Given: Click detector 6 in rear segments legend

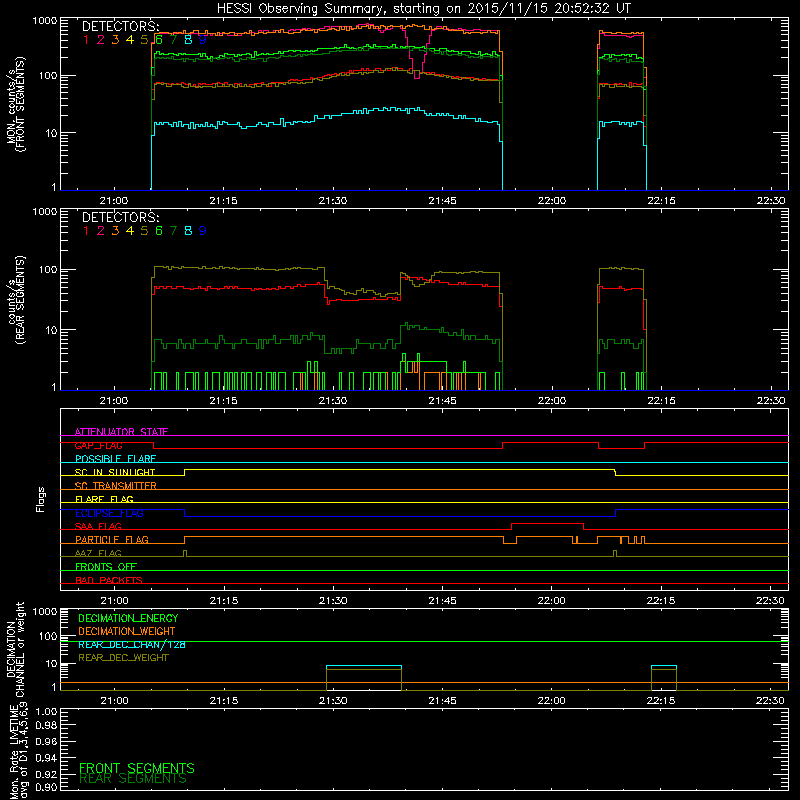Looking at the screenshot, I should 159,231.
